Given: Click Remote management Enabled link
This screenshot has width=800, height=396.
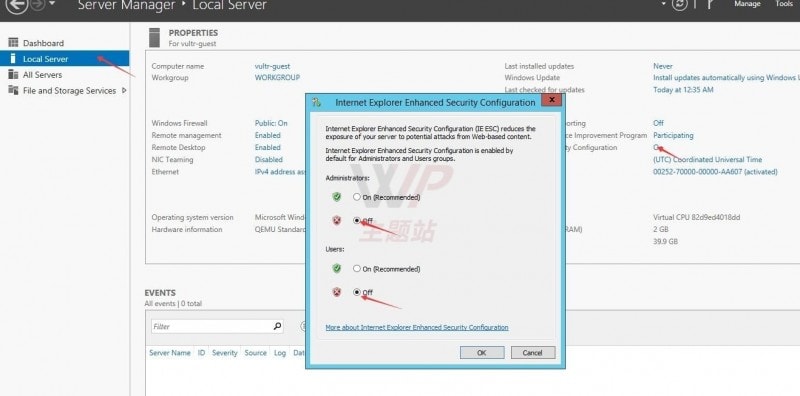Looking at the screenshot, I should [x=267, y=135].
